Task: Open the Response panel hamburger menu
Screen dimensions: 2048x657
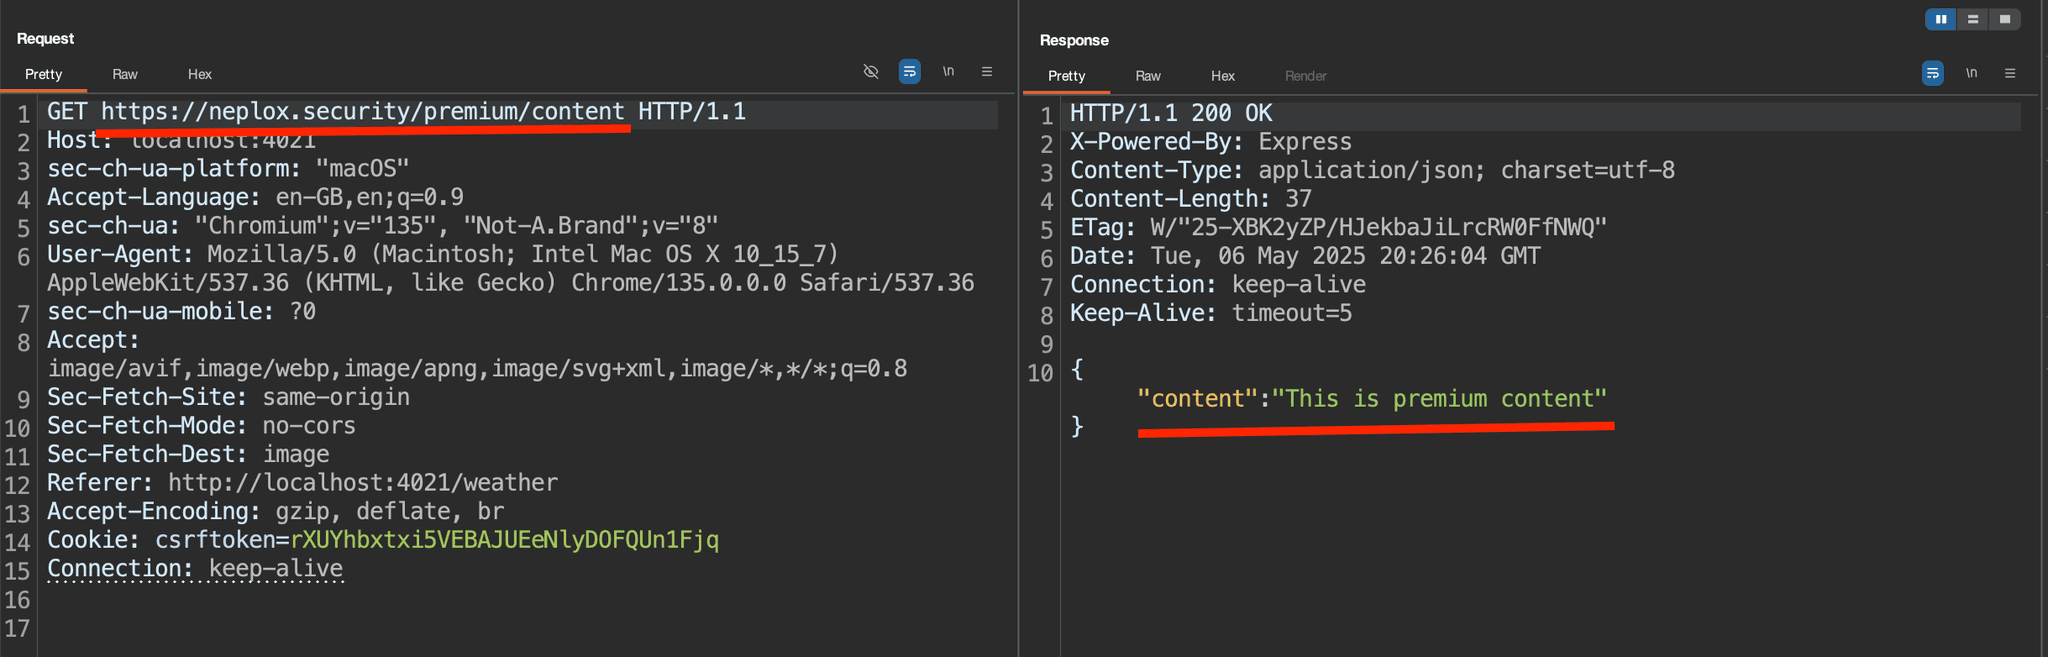Action: click(2010, 73)
